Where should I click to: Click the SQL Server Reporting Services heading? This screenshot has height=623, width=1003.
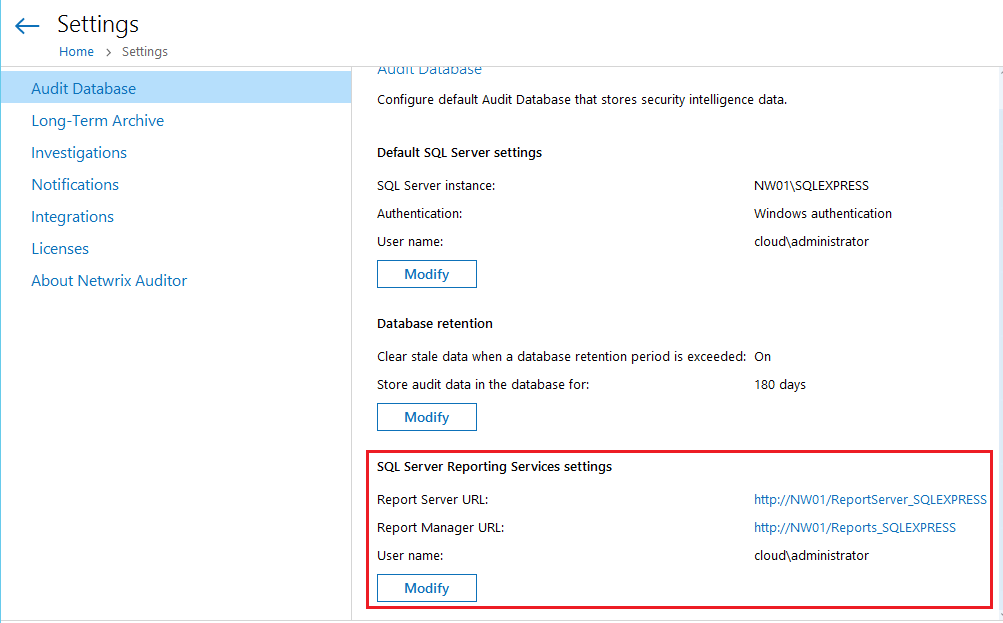(x=494, y=466)
